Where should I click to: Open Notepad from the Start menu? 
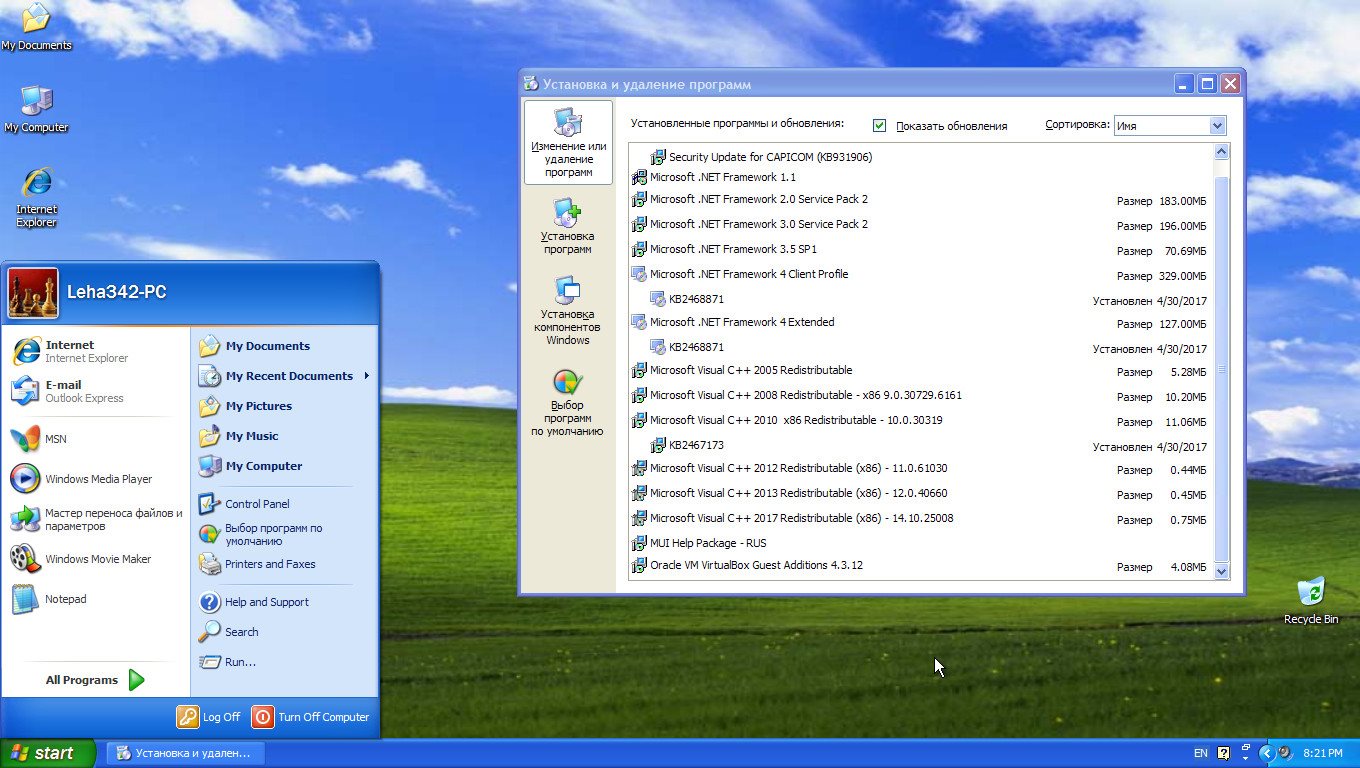point(96,599)
